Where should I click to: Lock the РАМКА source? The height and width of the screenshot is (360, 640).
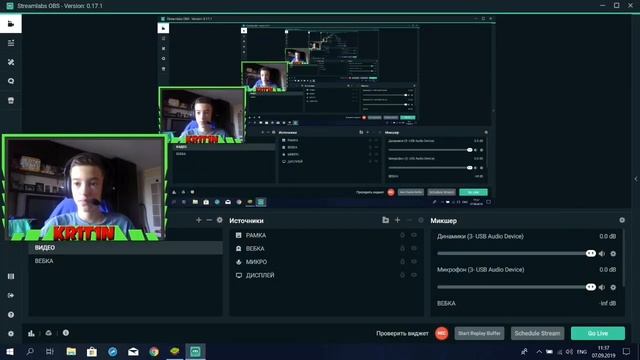(x=402, y=235)
